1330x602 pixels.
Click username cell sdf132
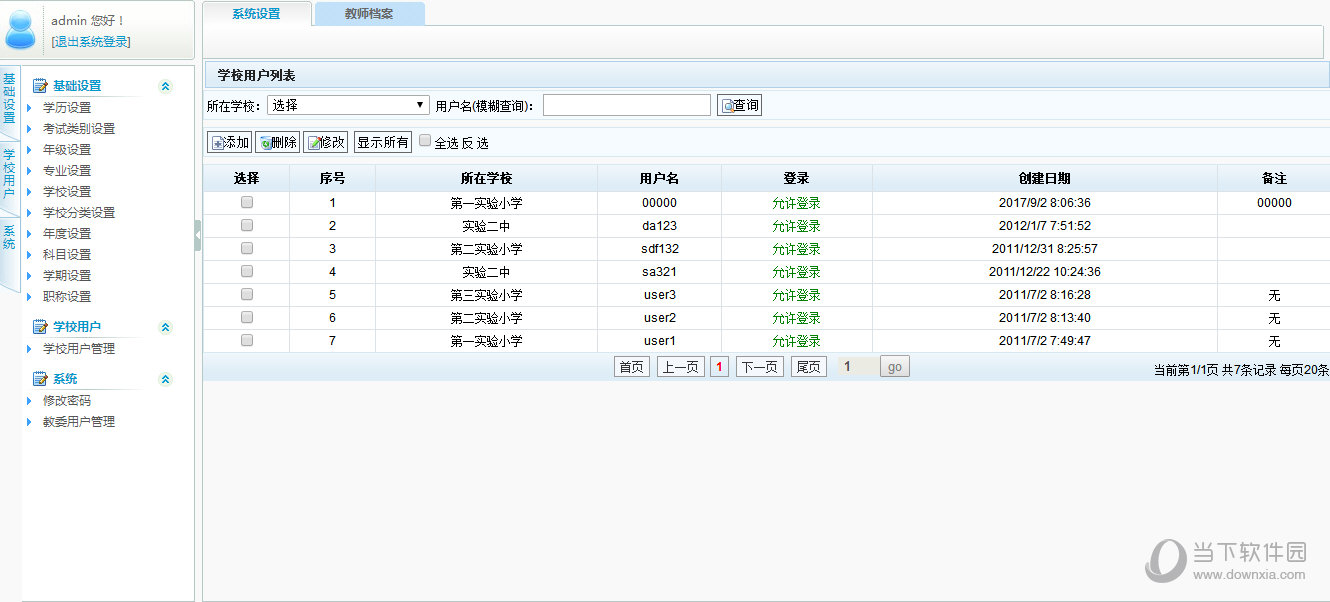point(660,249)
